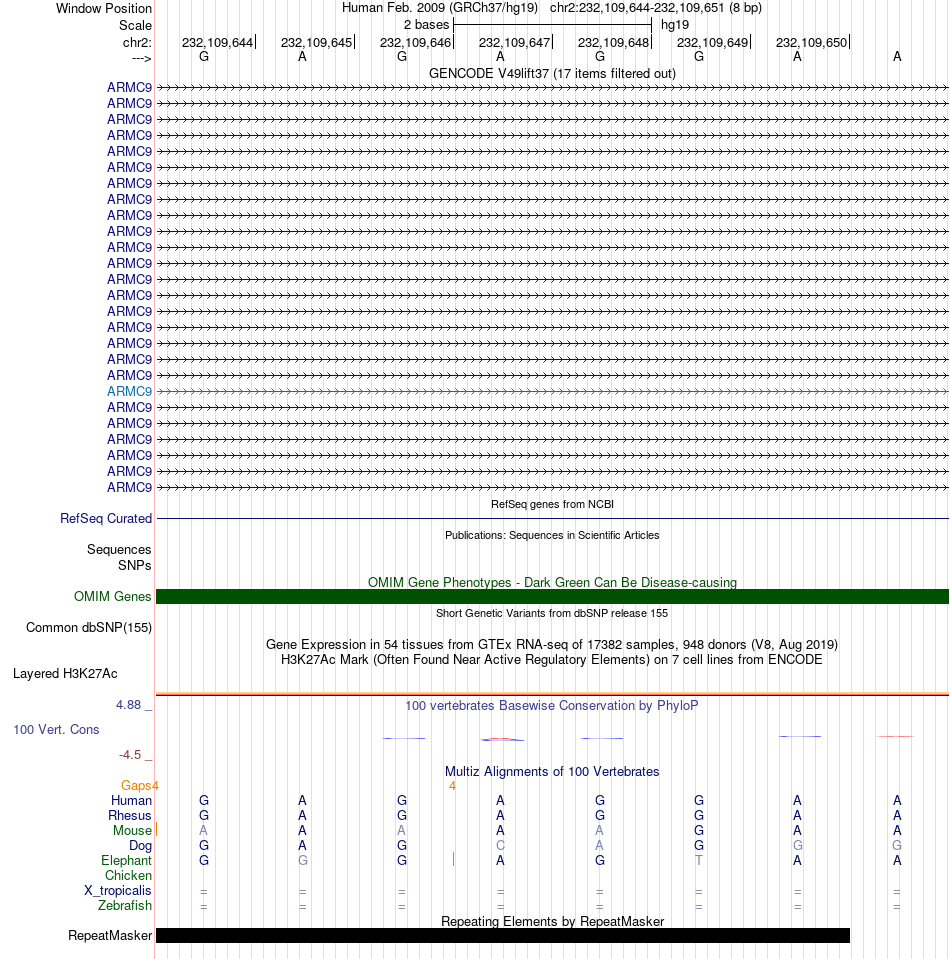This screenshot has height=959, width=950.
Task: Click the ---> strand direction arrow
Action: click(141, 58)
